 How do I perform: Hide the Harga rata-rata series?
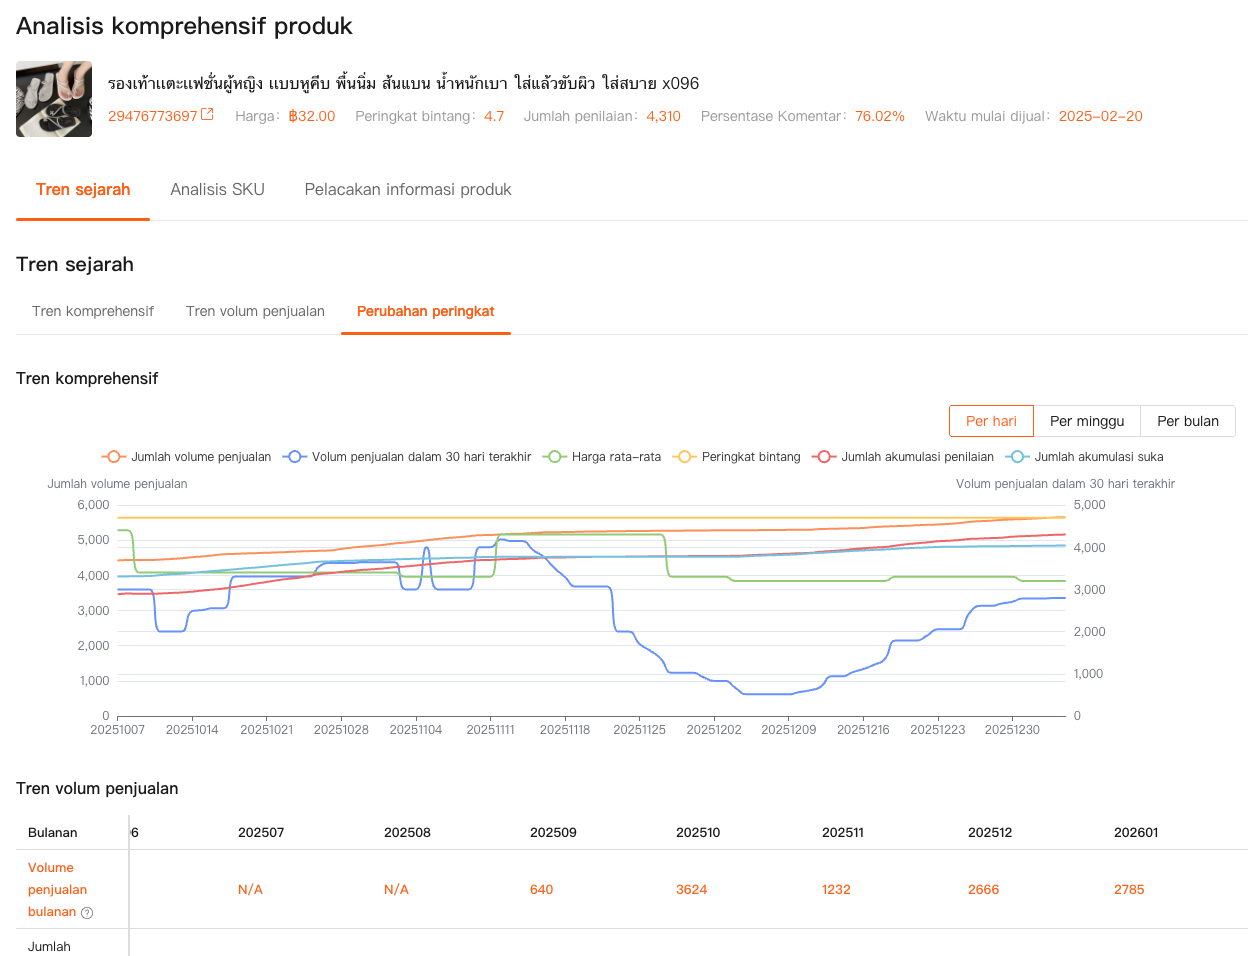point(602,457)
